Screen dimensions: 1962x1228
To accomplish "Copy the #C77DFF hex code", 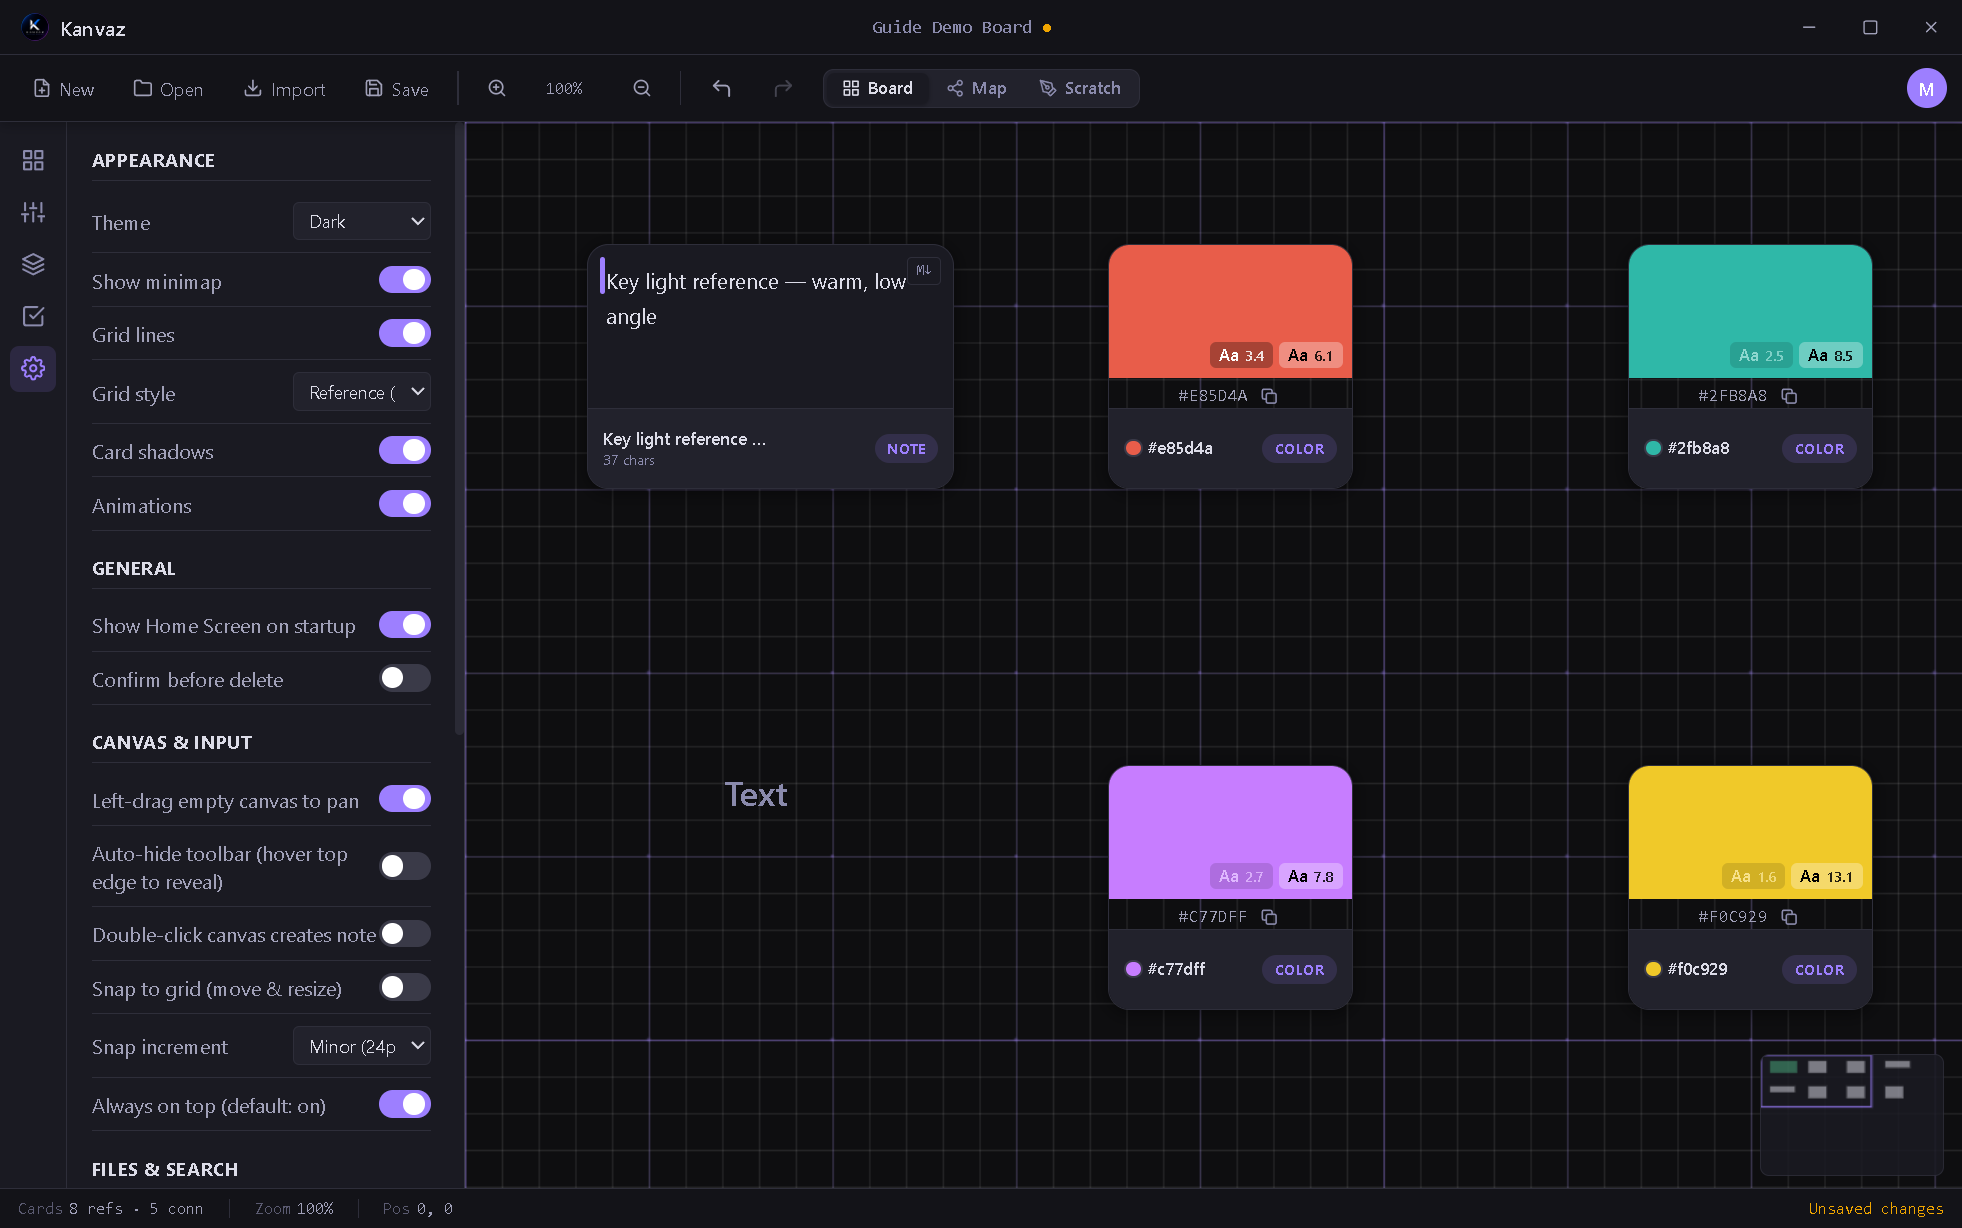I will (1269, 917).
